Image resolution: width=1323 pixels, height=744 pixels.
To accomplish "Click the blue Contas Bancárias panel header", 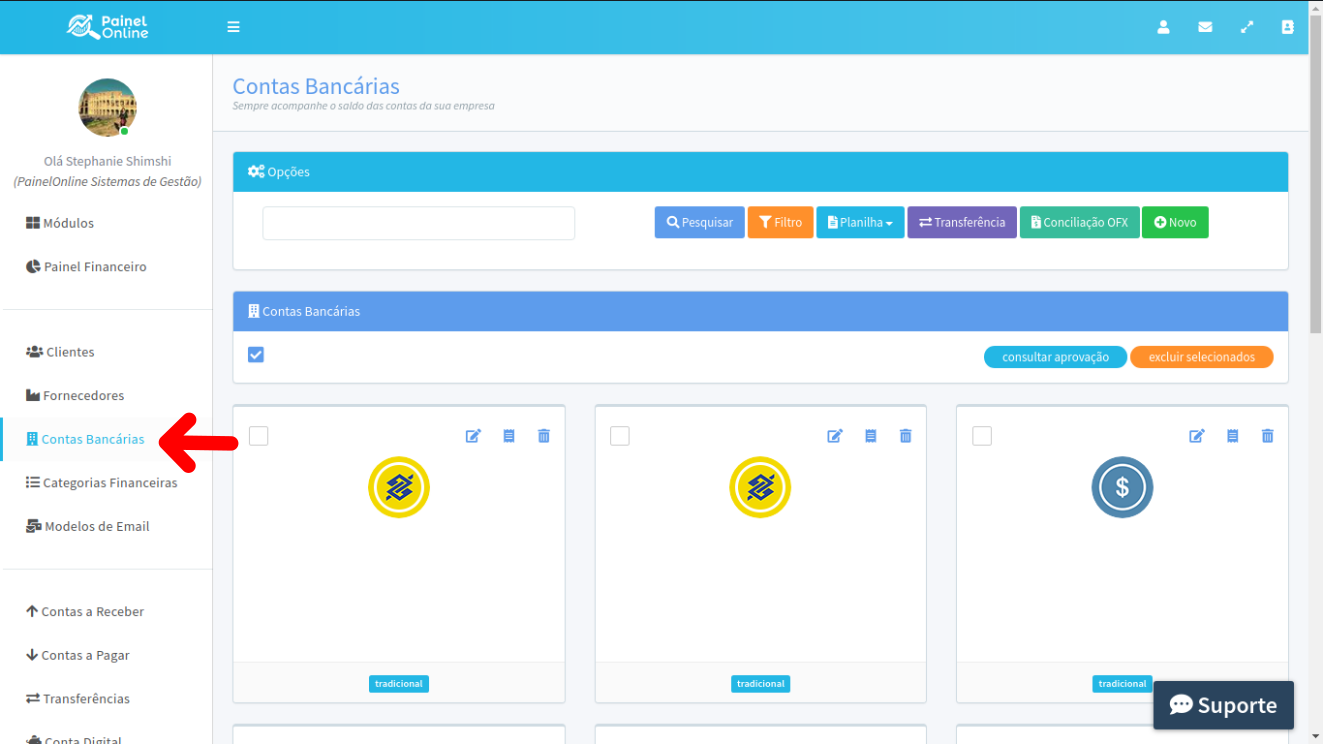I will (x=760, y=311).
